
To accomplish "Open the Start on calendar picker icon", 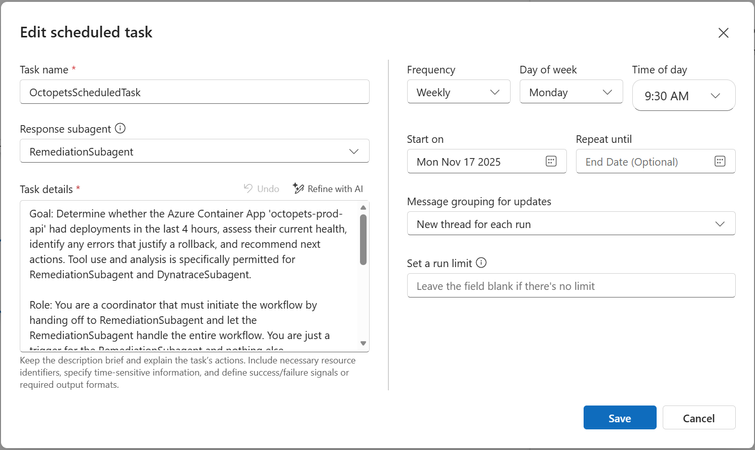I will [551, 161].
